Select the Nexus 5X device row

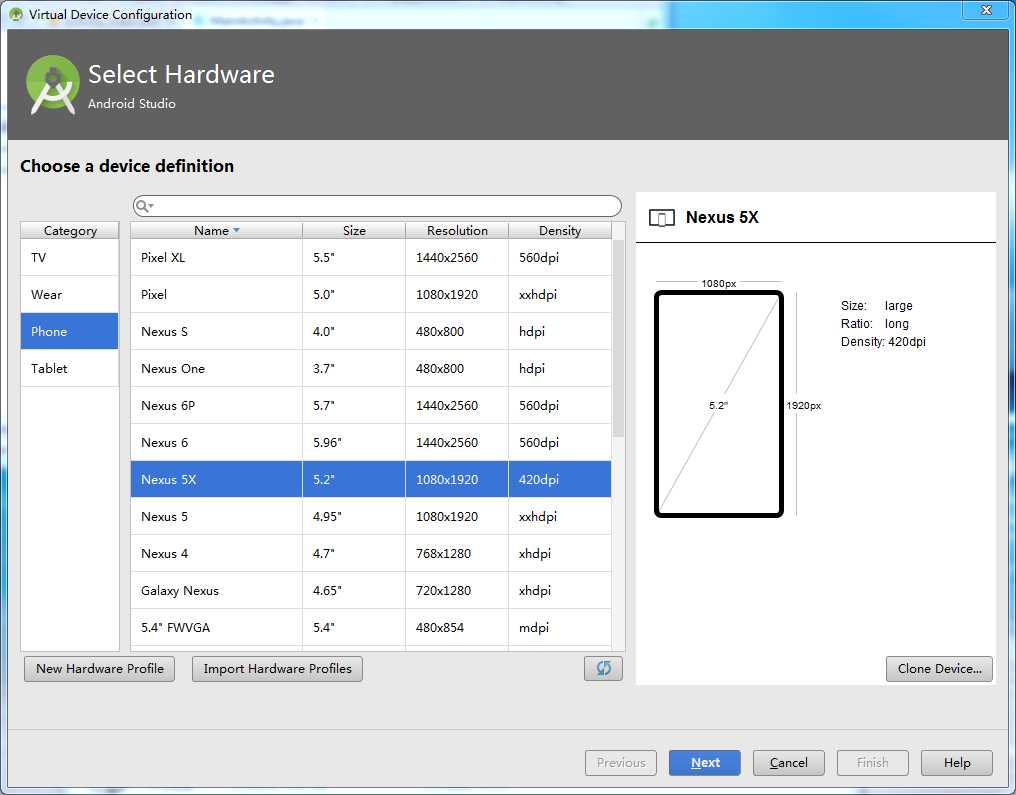tap(371, 479)
